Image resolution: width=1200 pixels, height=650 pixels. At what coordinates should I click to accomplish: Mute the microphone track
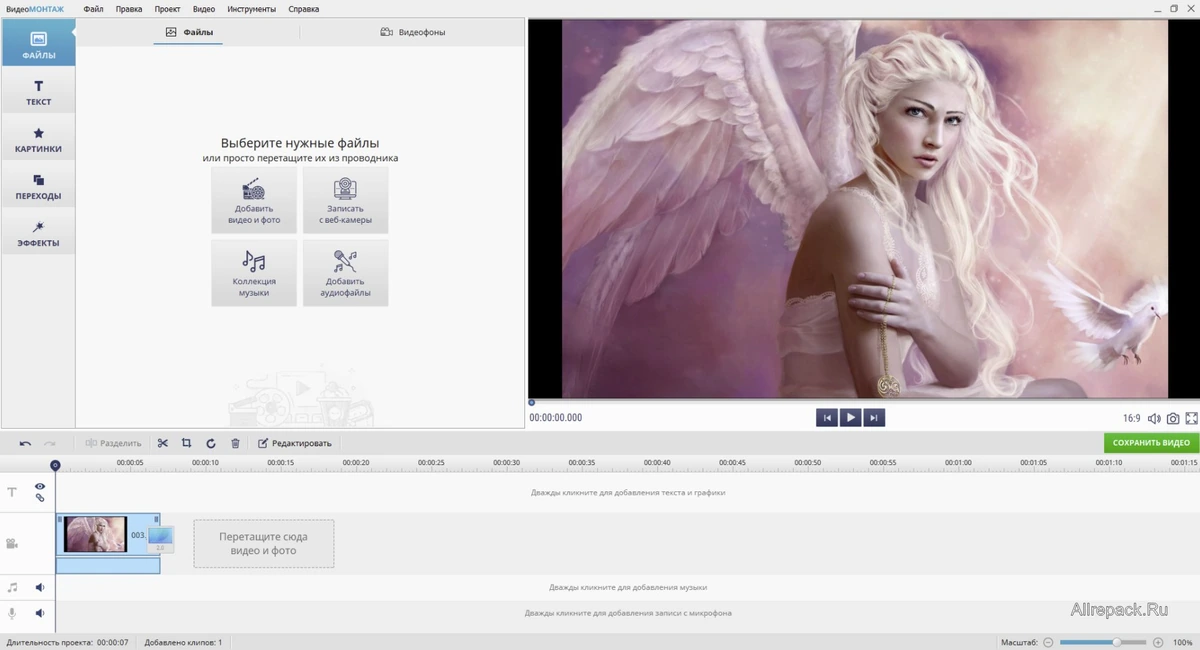coord(40,613)
